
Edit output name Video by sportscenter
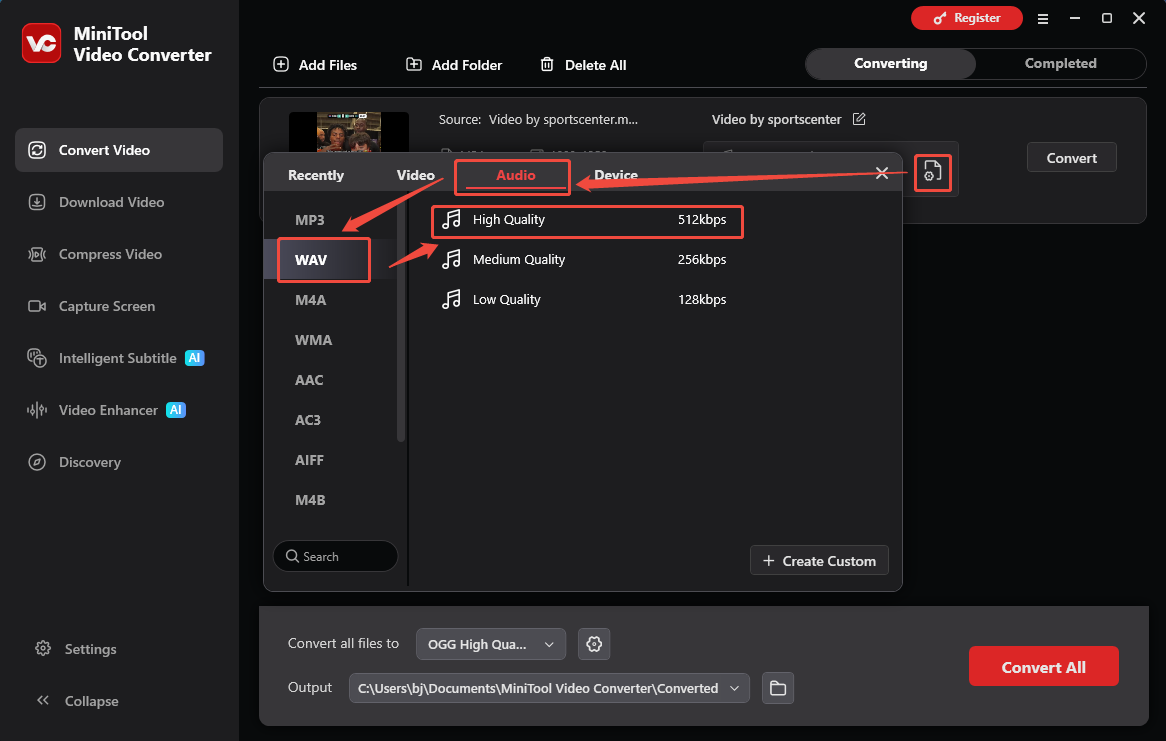[859, 119]
